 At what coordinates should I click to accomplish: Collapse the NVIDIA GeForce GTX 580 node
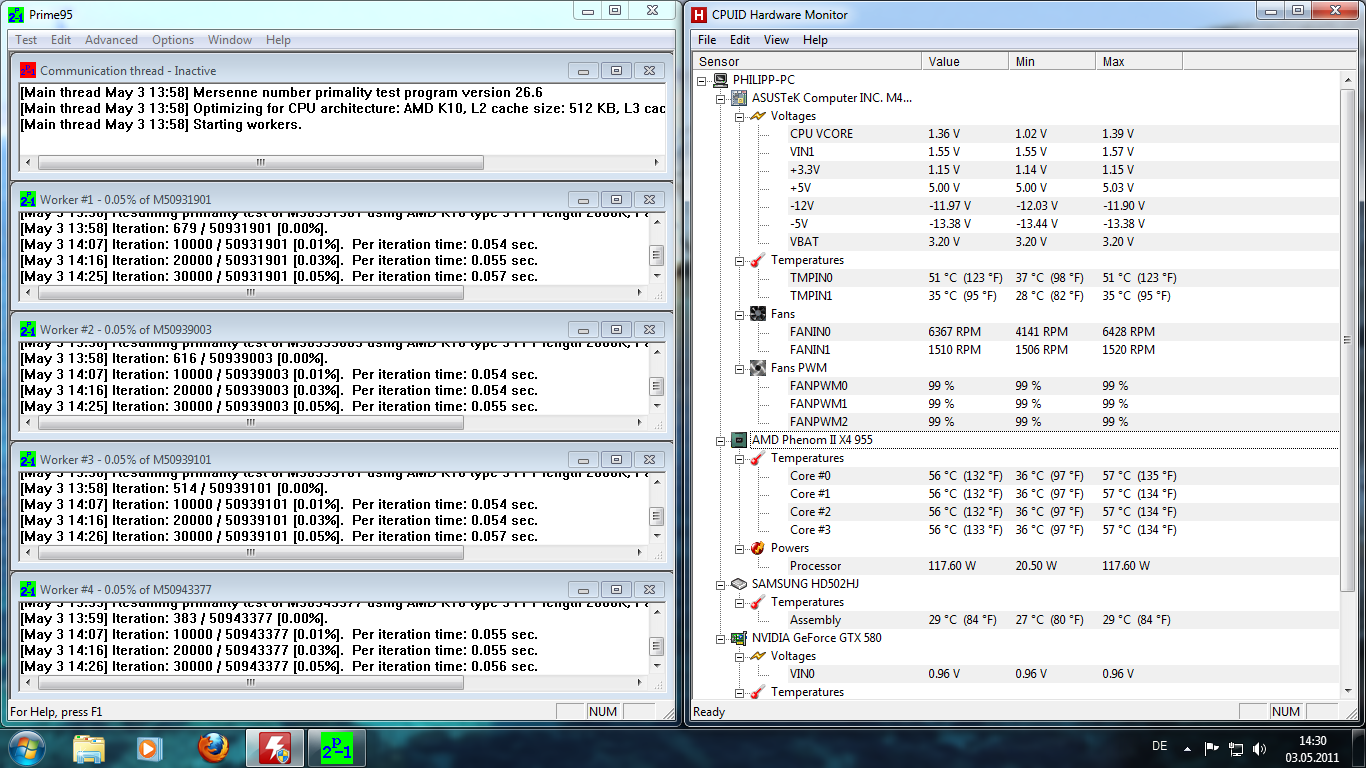click(721, 638)
